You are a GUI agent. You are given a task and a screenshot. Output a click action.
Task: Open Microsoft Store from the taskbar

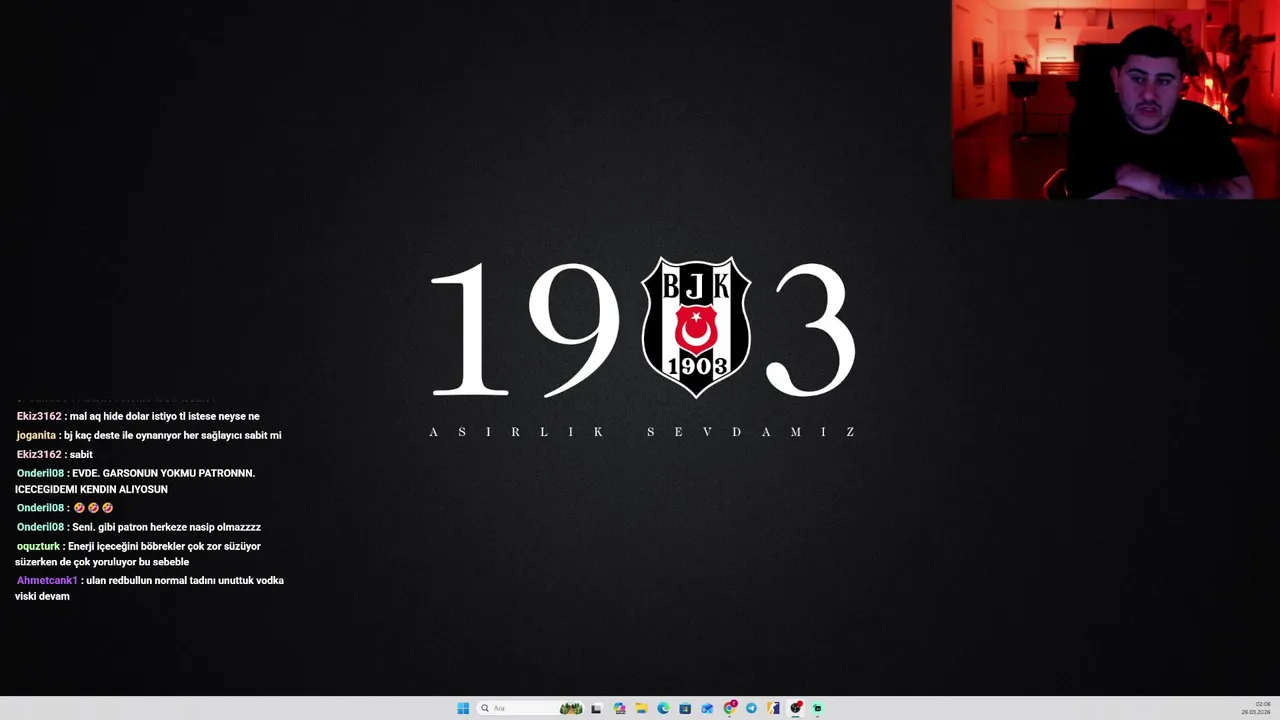click(685, 708)
